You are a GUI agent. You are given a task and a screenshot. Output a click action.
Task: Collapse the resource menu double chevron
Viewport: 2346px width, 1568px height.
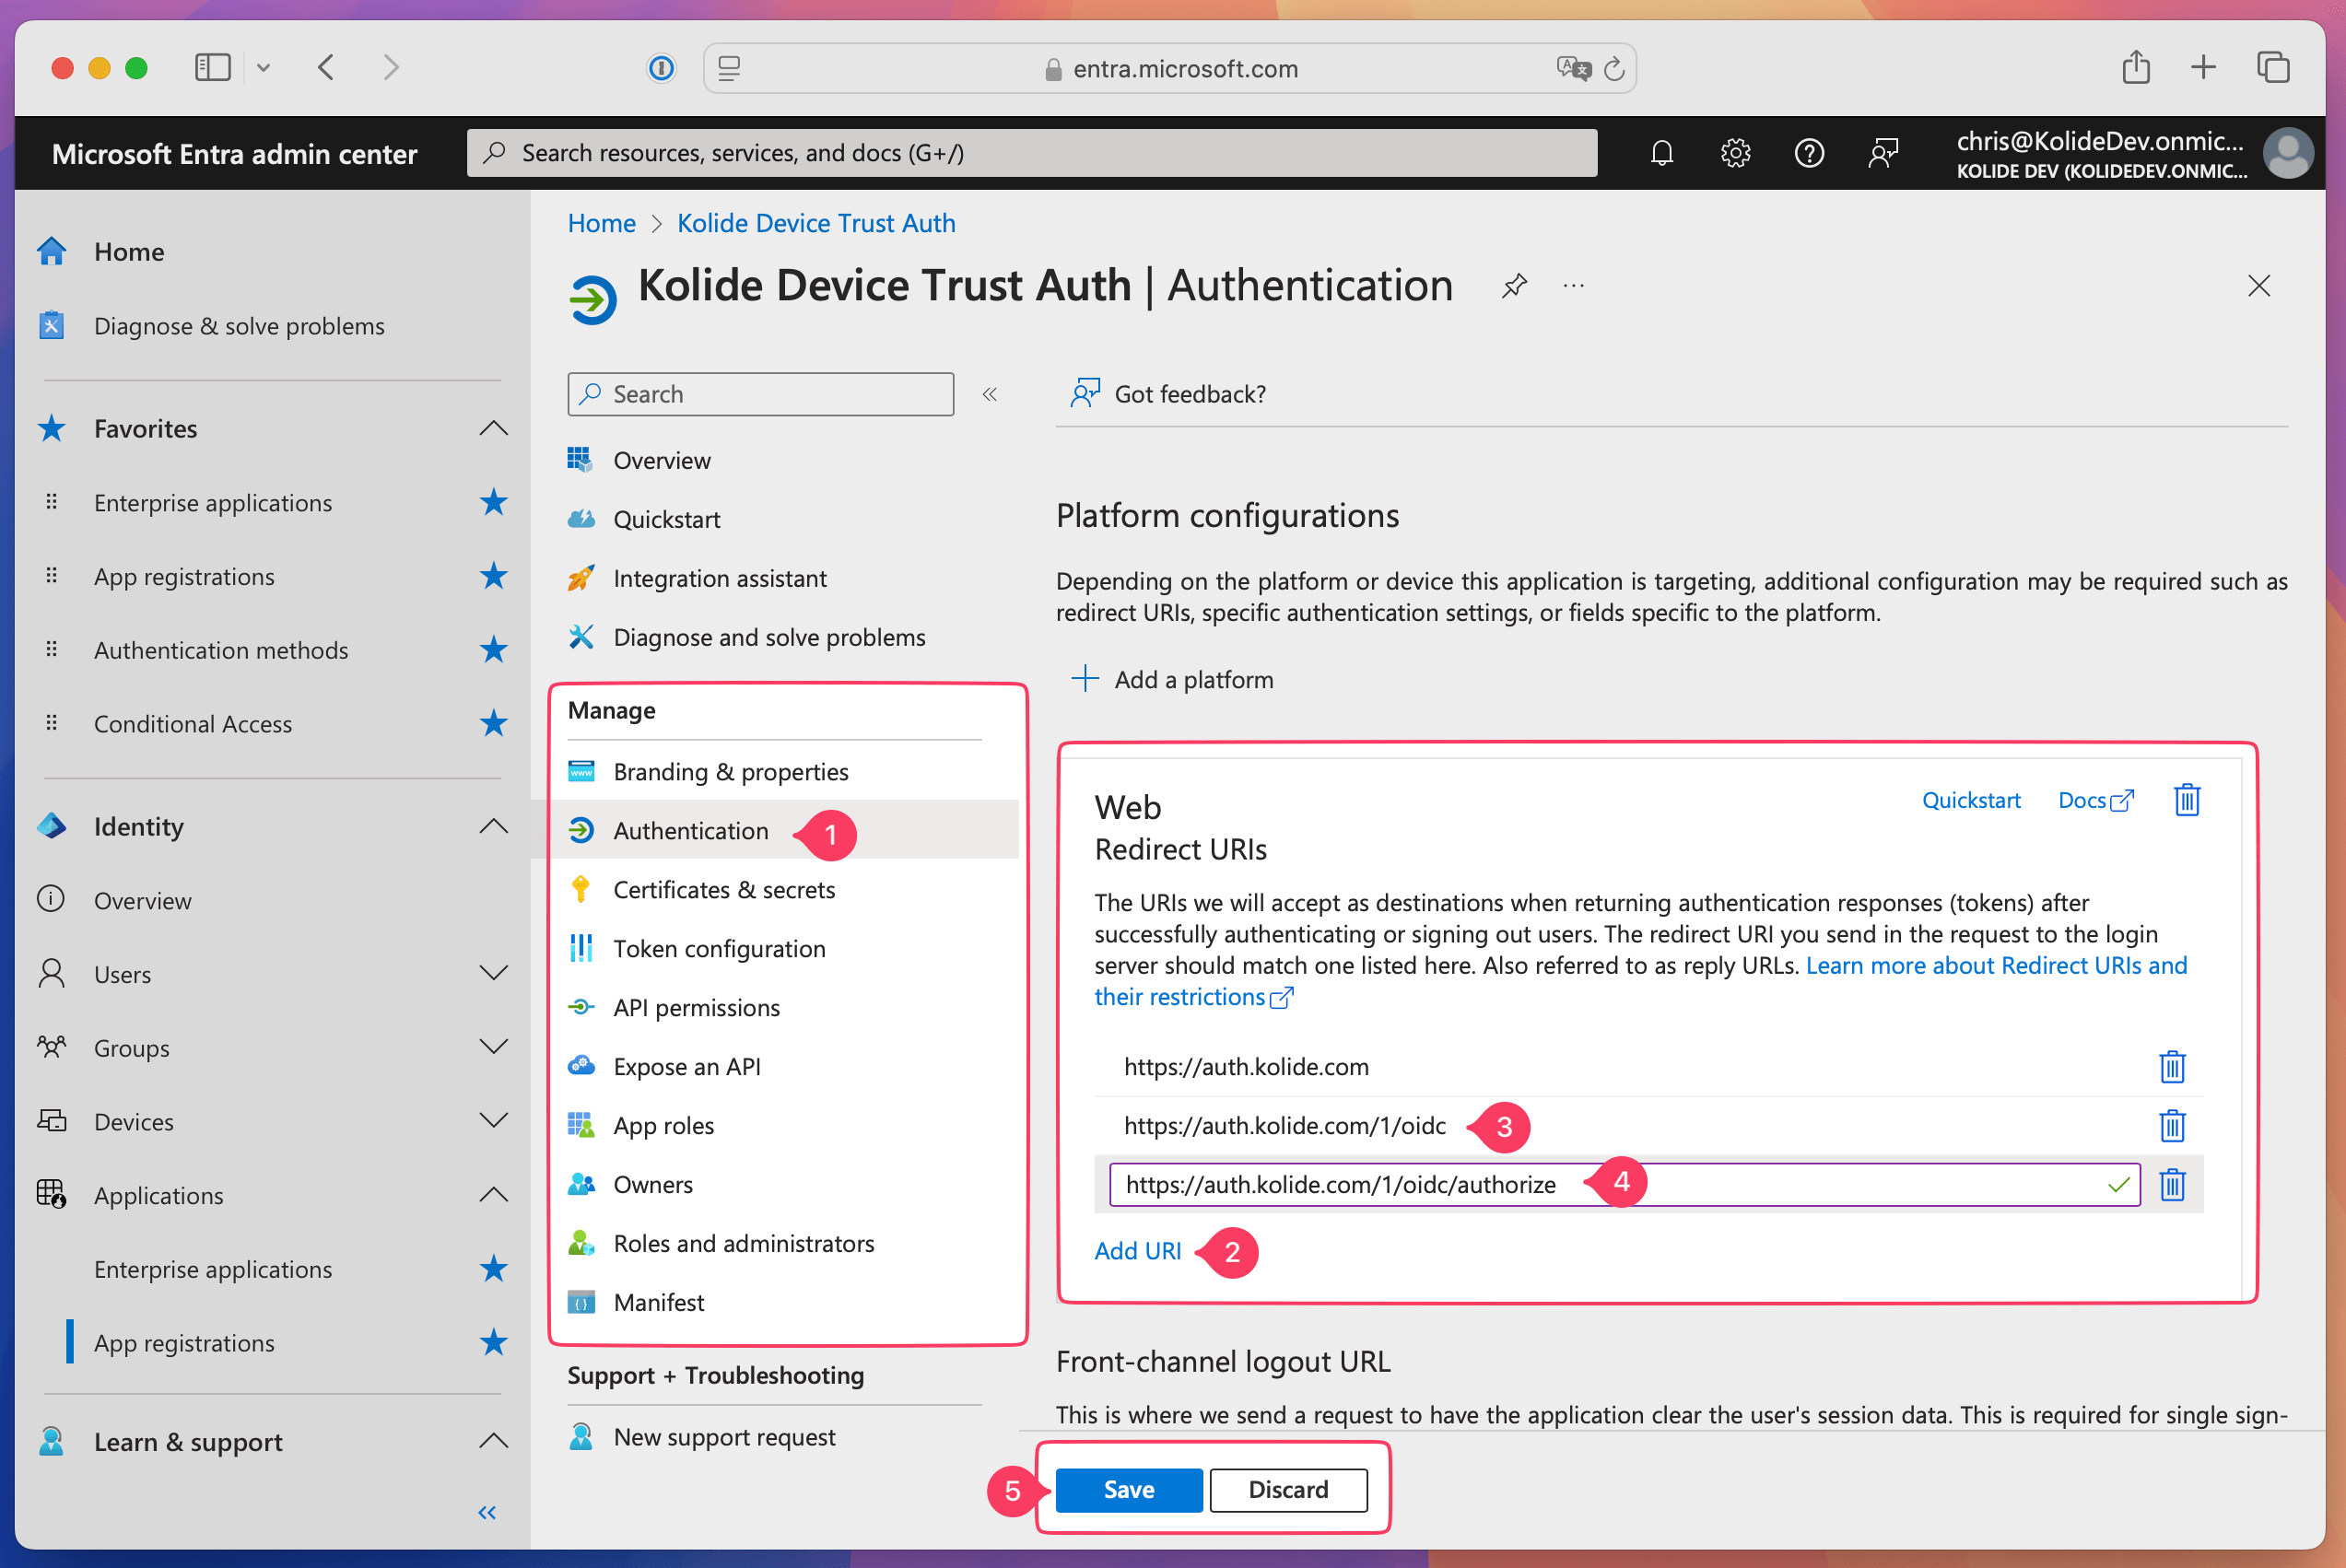[x=990, y=394]
